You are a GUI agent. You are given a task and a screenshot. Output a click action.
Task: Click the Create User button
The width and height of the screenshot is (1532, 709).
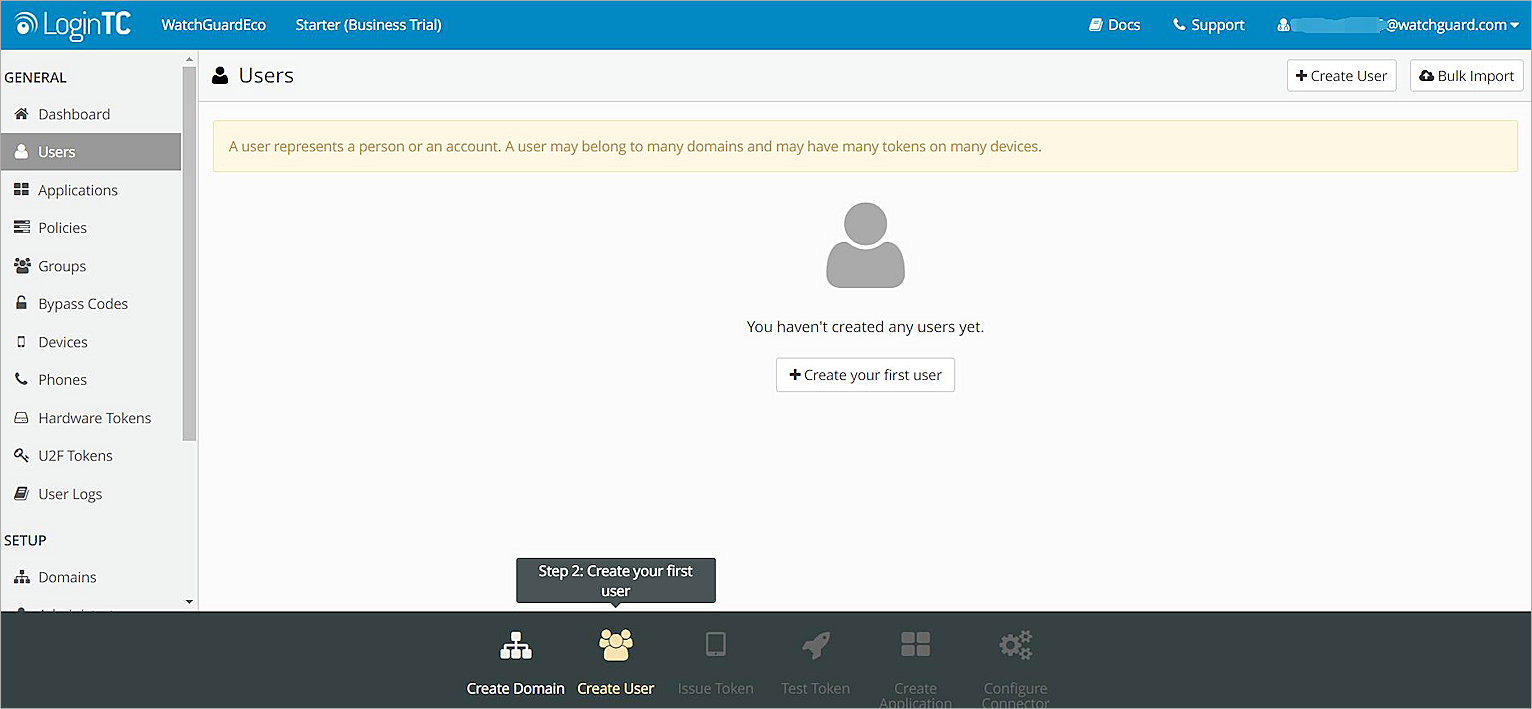point(1341,75)
